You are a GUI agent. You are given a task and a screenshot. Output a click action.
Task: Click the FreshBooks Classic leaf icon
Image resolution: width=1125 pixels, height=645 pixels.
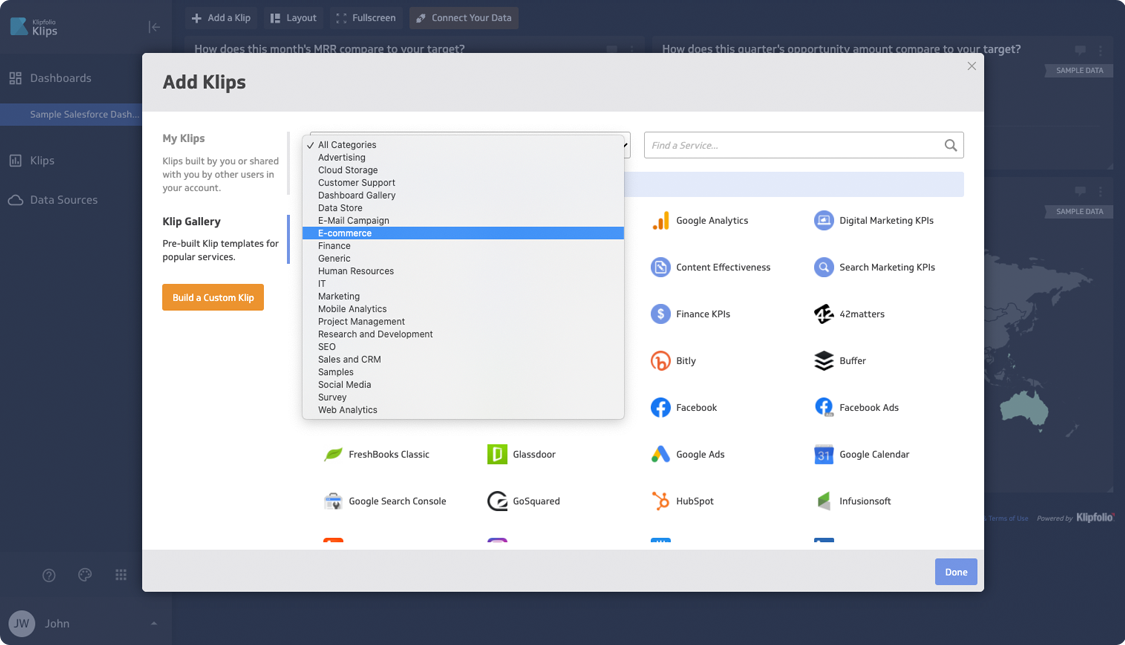coord(333,454)
